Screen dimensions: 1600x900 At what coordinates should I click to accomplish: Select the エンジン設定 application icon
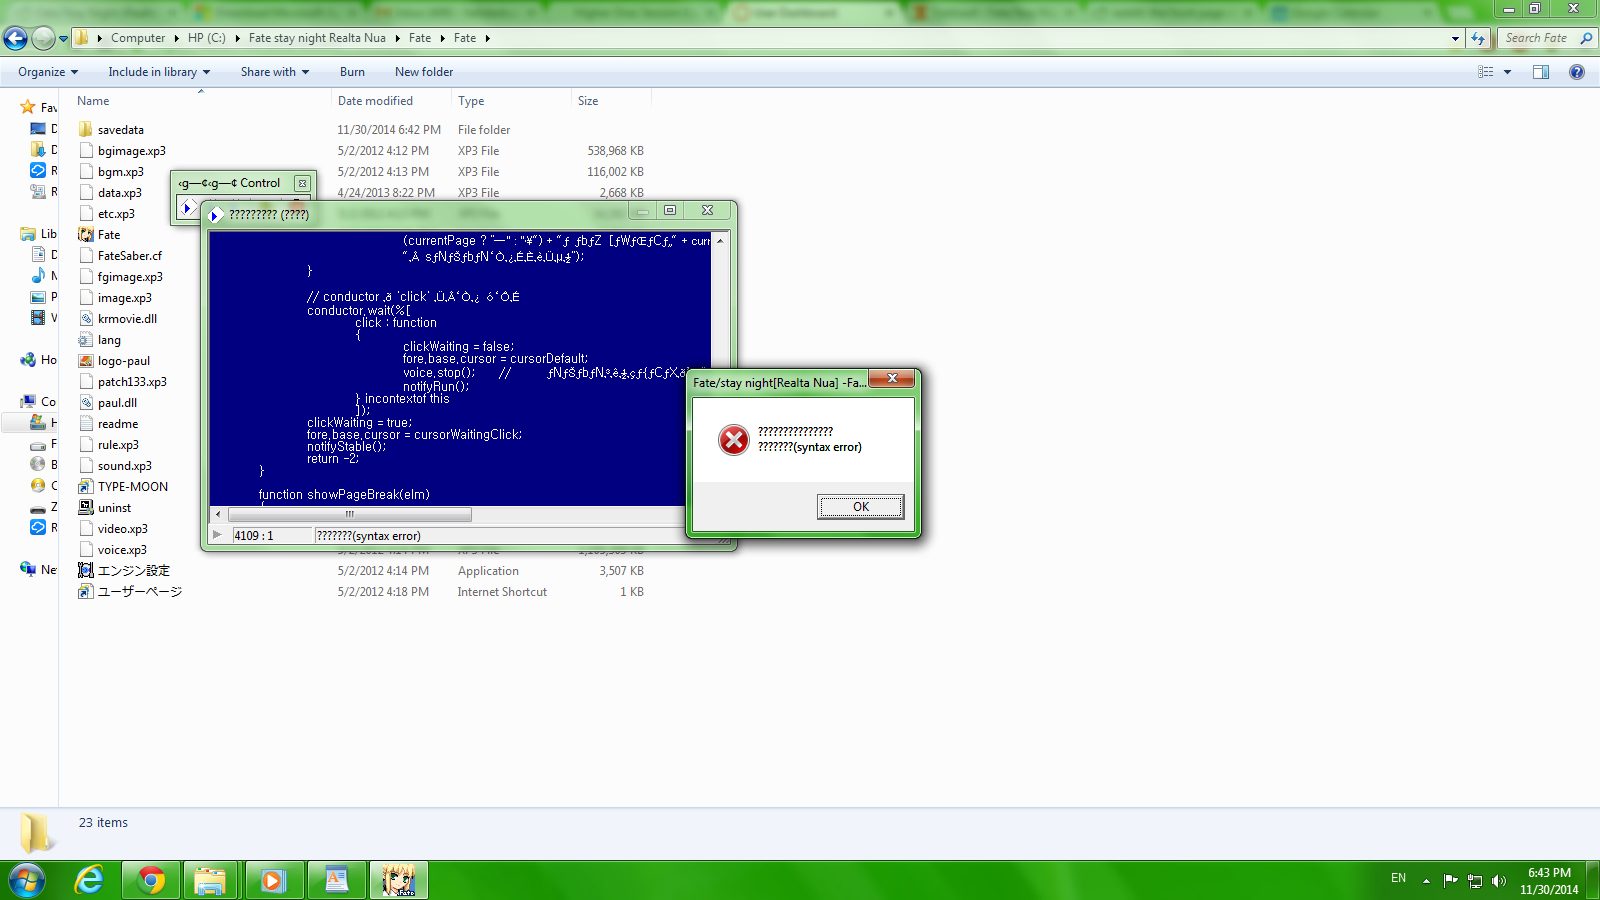[86, 571]
